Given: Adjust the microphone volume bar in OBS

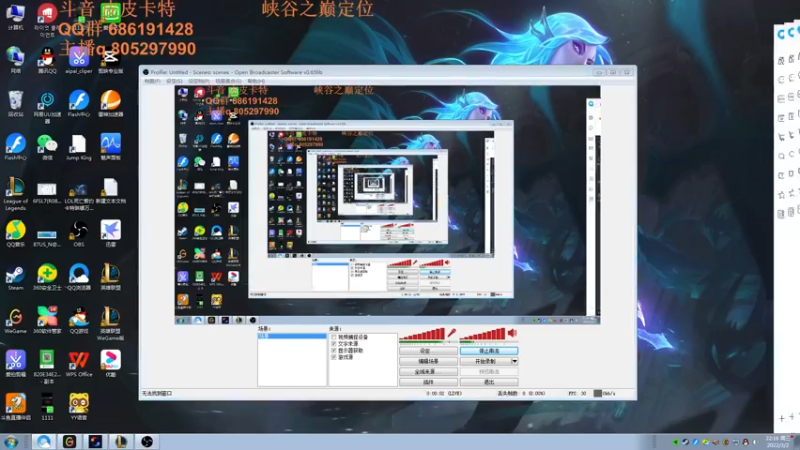Looking at the screenshot, I should 422,335.
